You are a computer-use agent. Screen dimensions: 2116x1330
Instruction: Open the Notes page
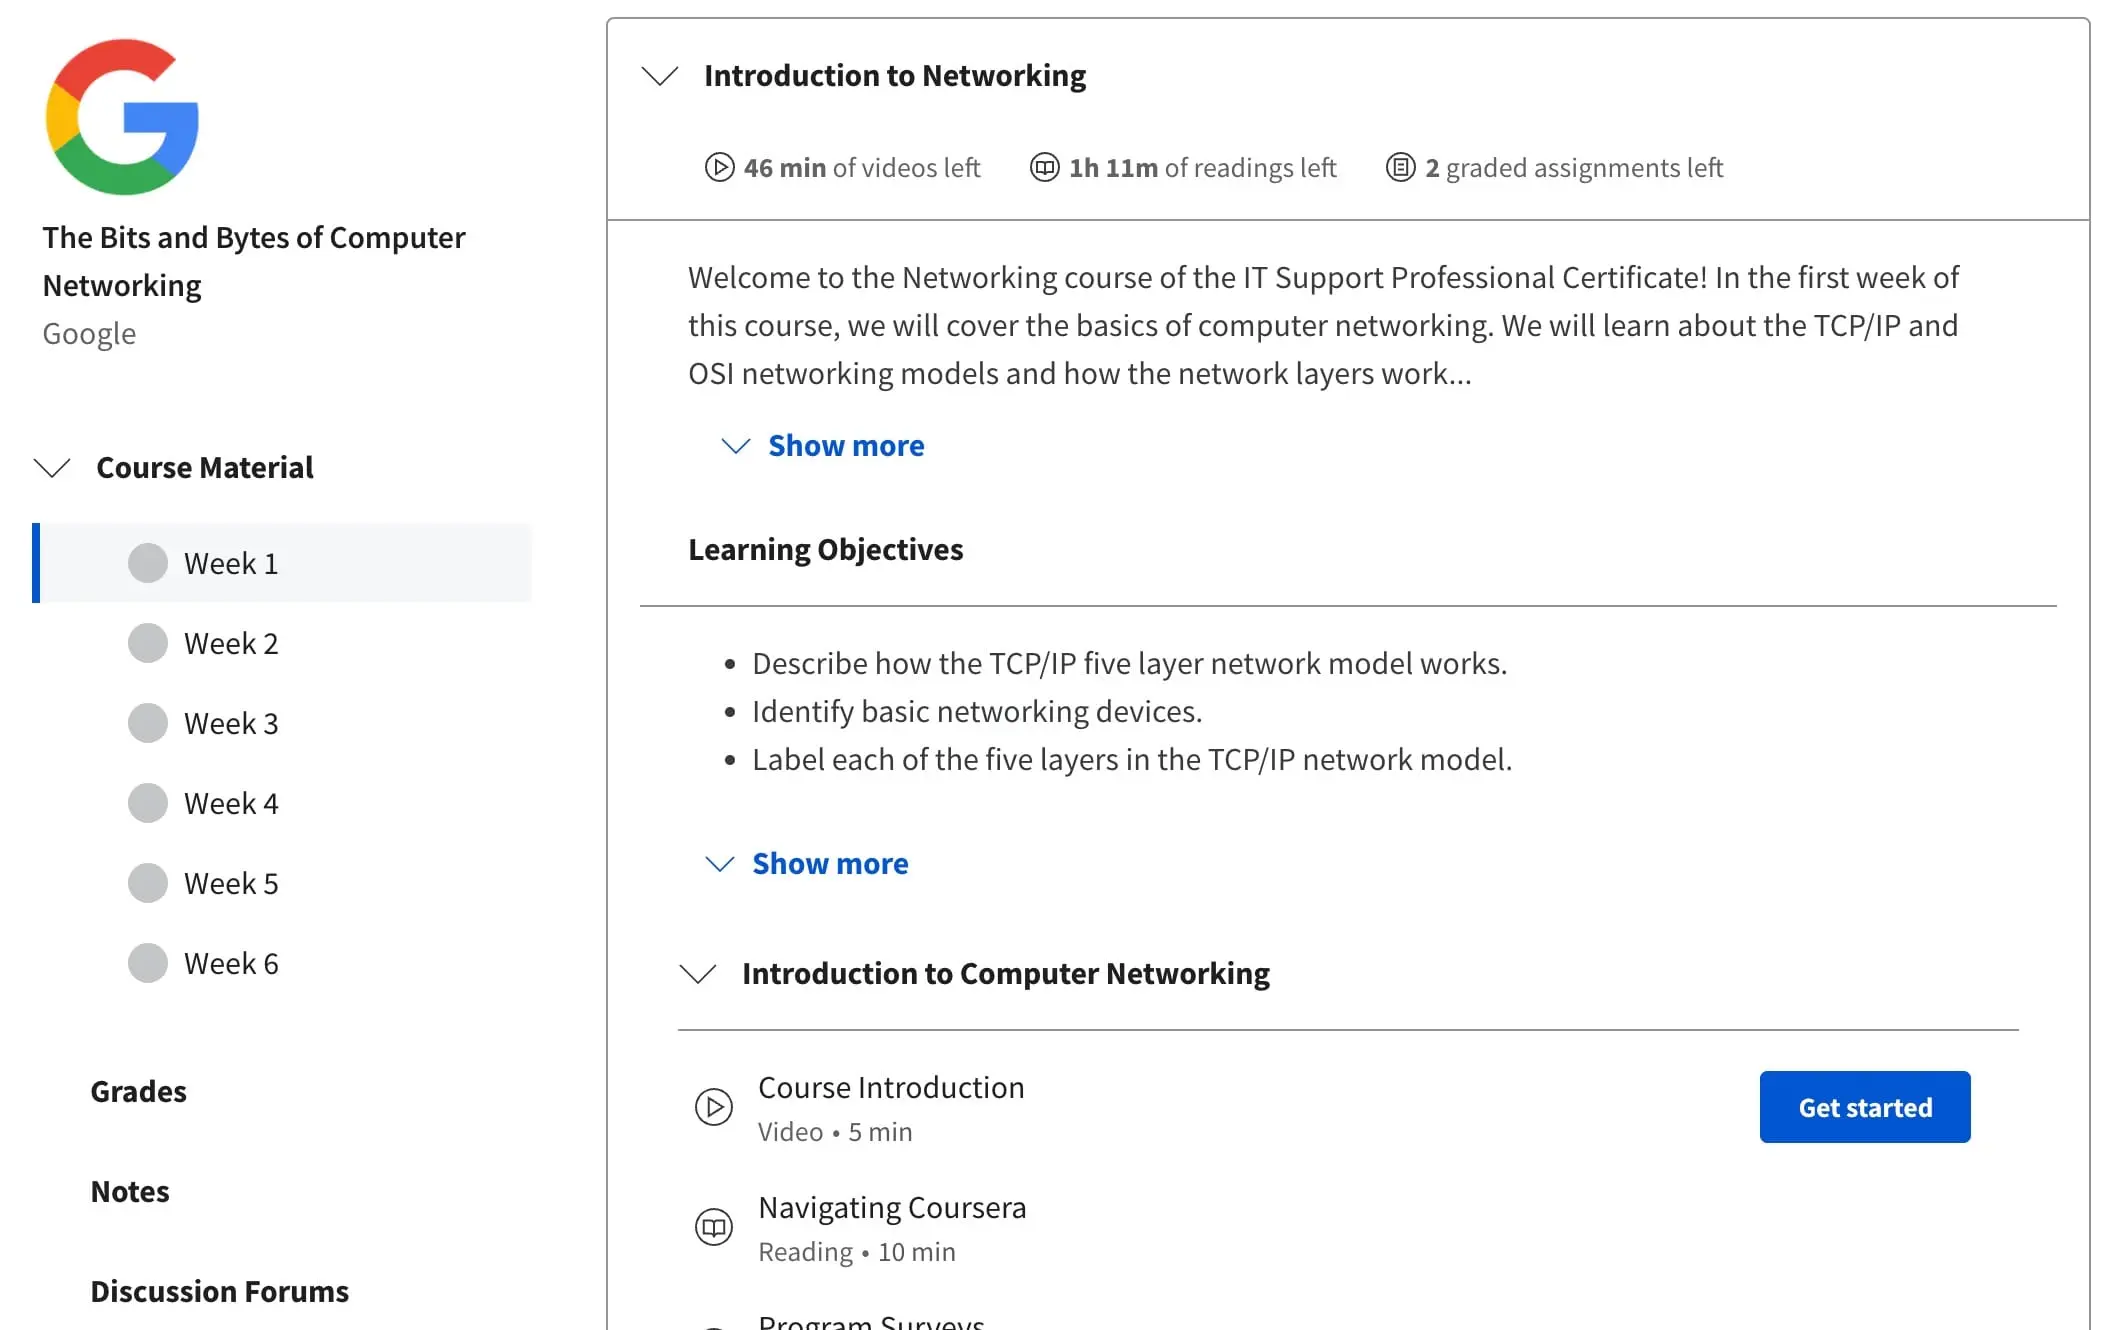coord(130,1191)
